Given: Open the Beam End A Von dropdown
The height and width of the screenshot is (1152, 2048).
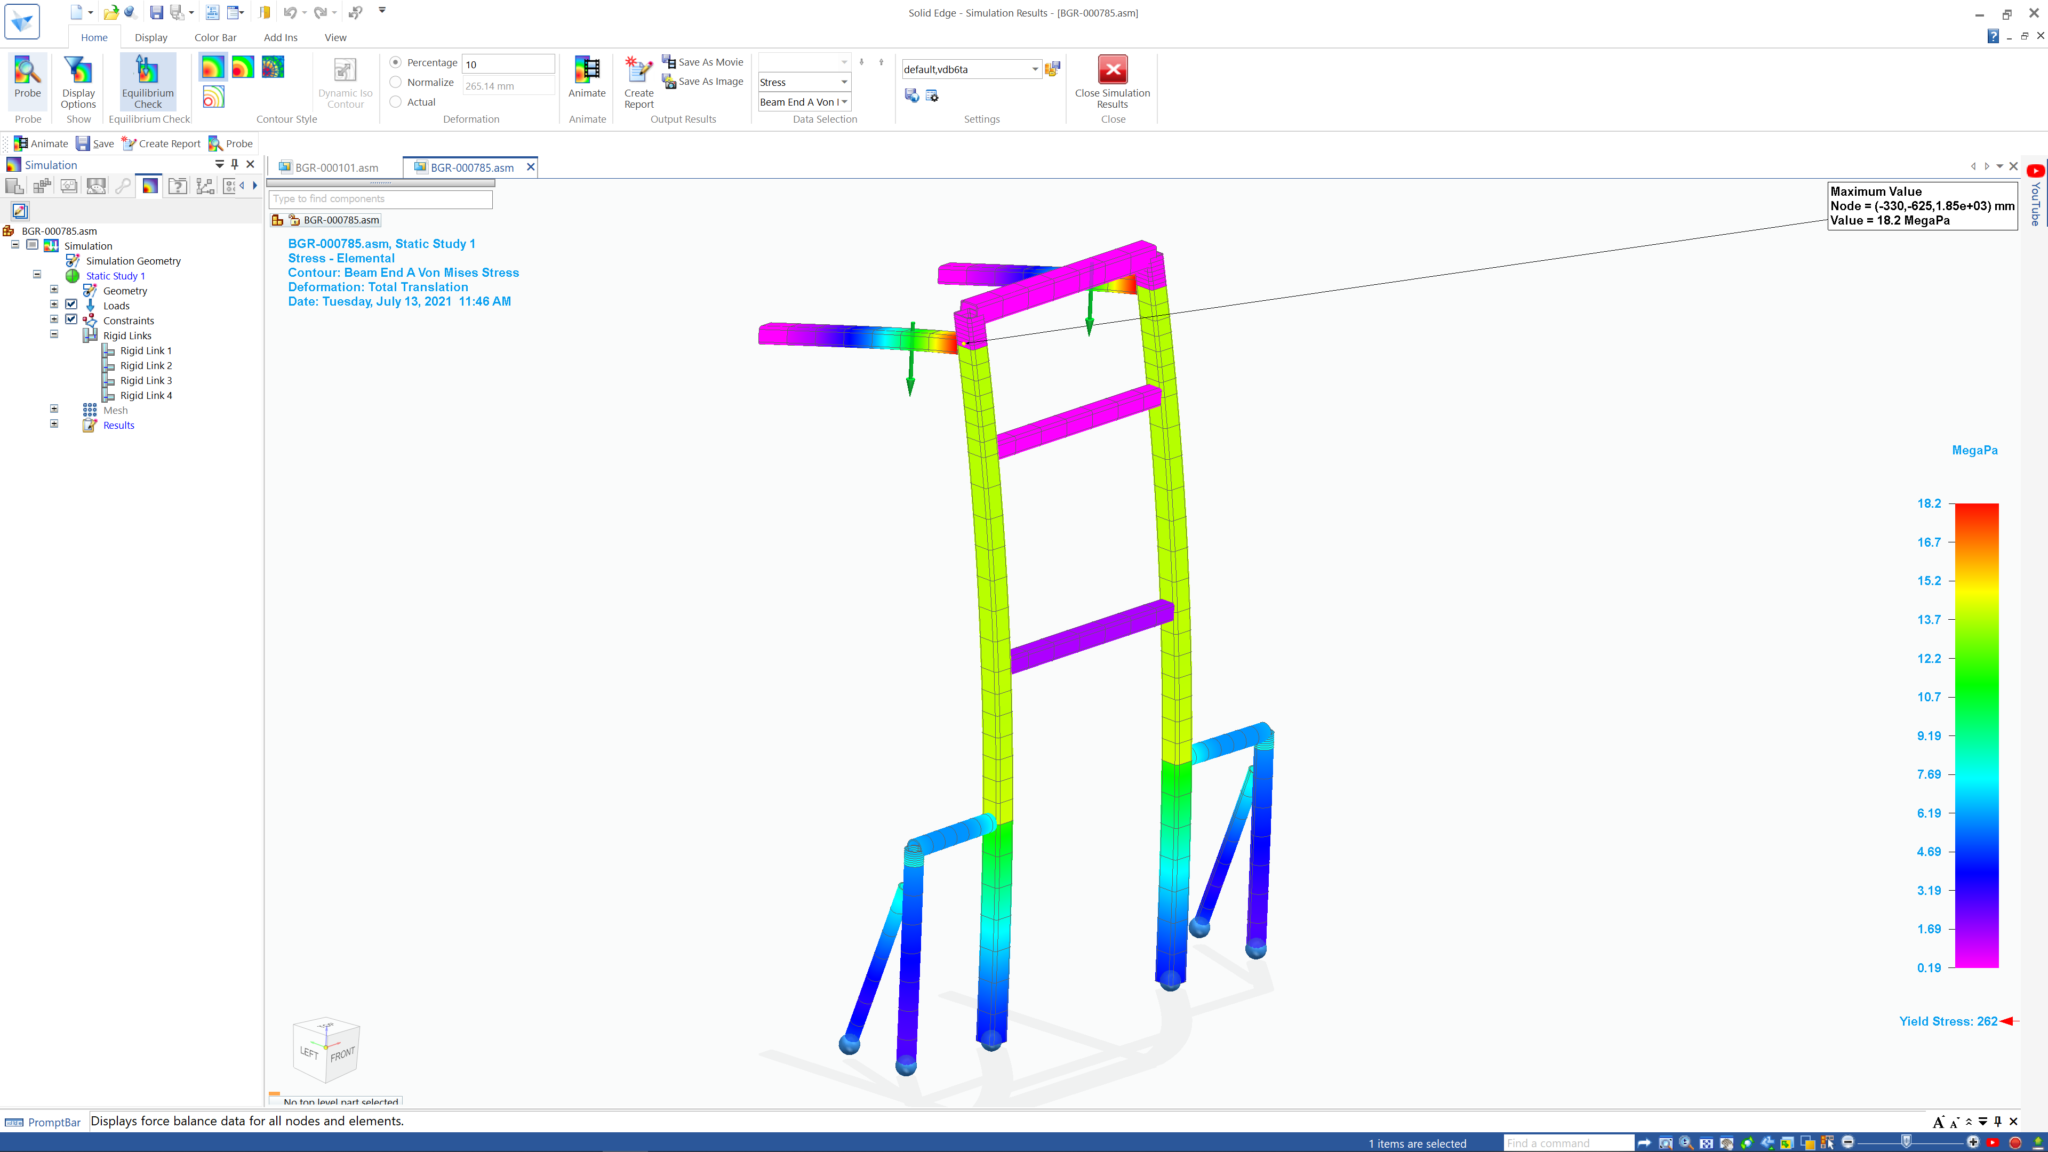Looking at the screenshot, I should click(x=844, y=102).
